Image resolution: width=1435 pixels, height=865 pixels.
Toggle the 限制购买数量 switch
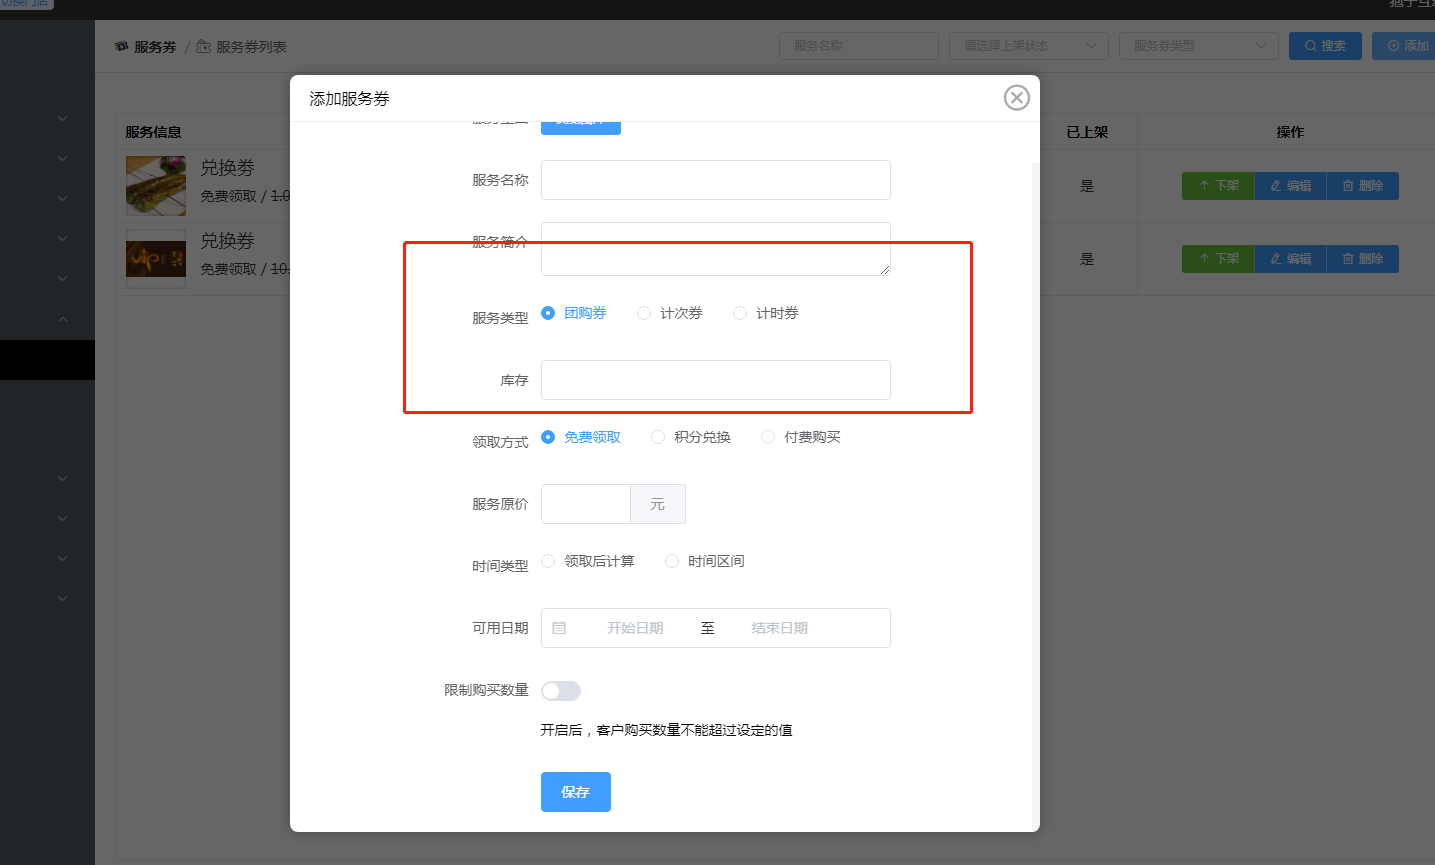[x=561, y=691]
